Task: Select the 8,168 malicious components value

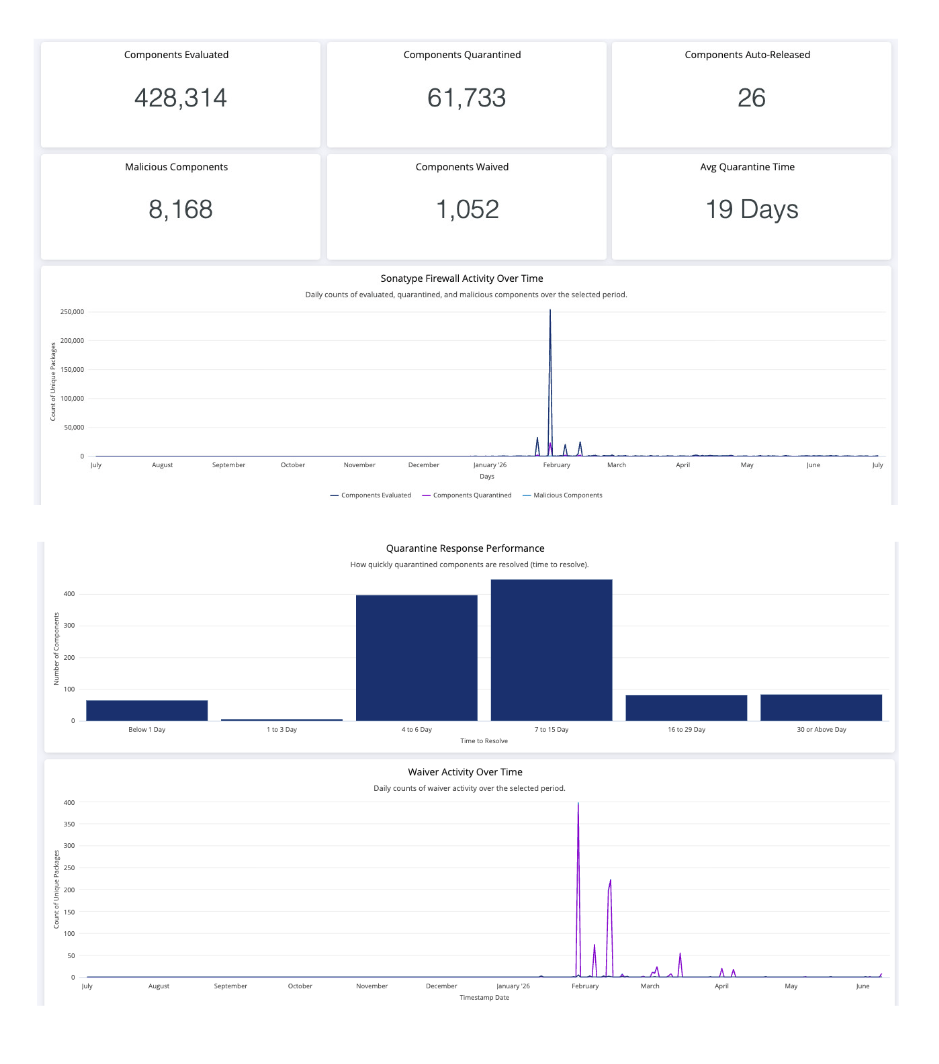Action: point(180,209)
